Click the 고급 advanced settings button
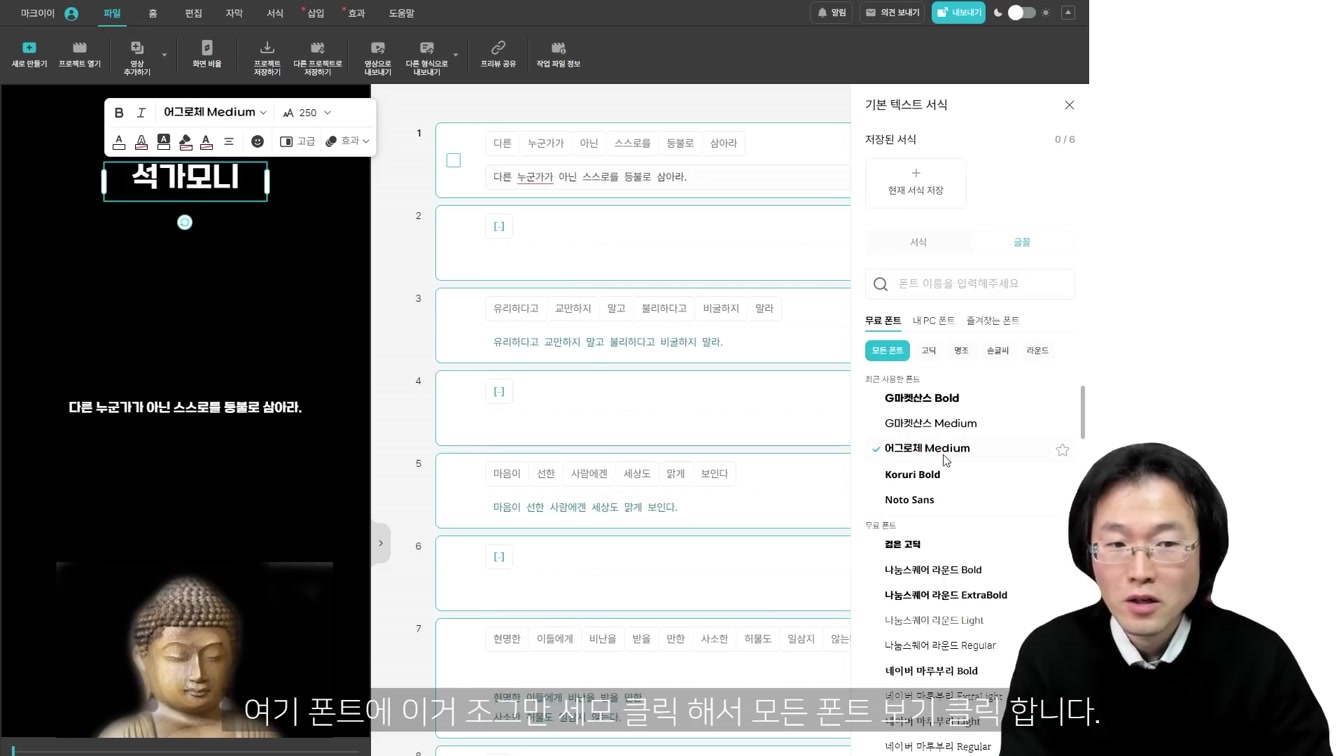The height and width of the screenshot is (756, 1344). [x=297, y=142]
